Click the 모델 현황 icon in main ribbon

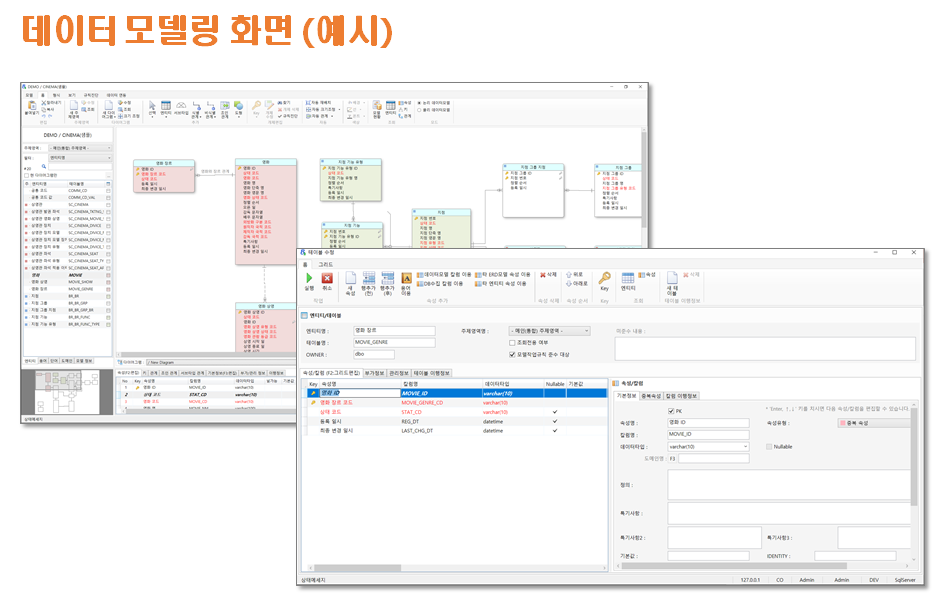pyautogui.click(x=376, y=106)
